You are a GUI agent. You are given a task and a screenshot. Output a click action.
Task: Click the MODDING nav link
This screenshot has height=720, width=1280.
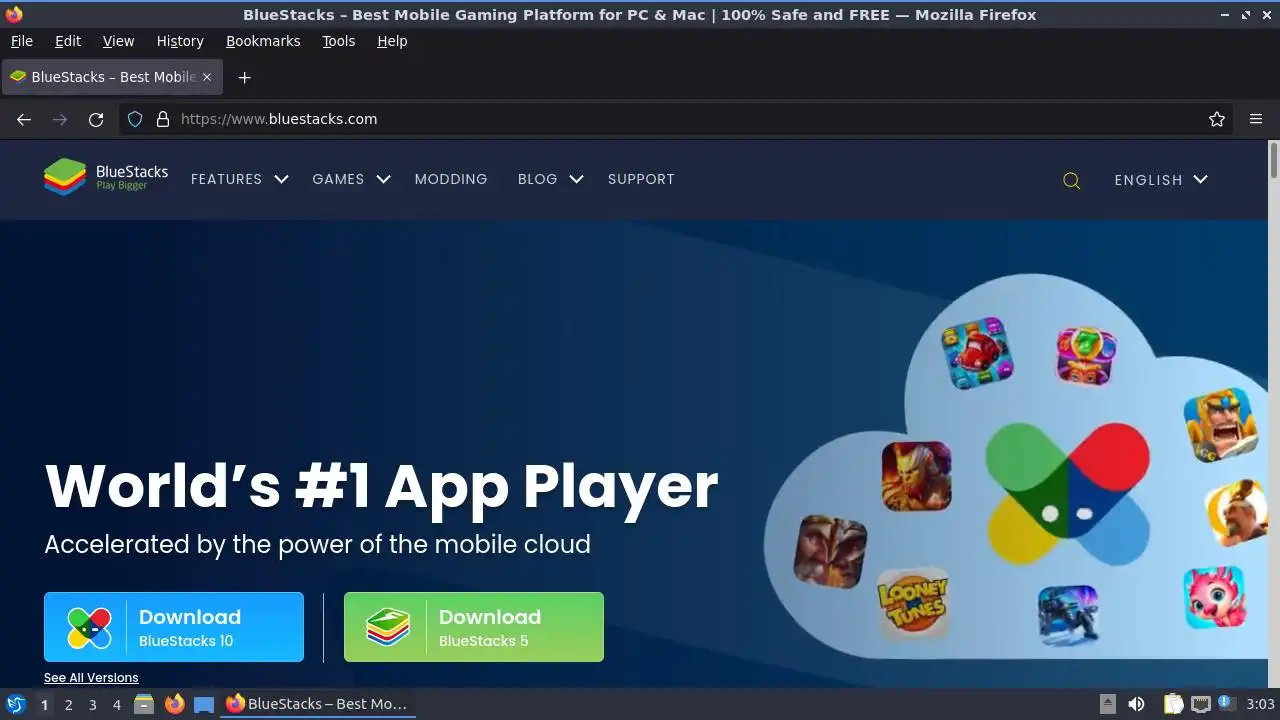coord(451,179)
